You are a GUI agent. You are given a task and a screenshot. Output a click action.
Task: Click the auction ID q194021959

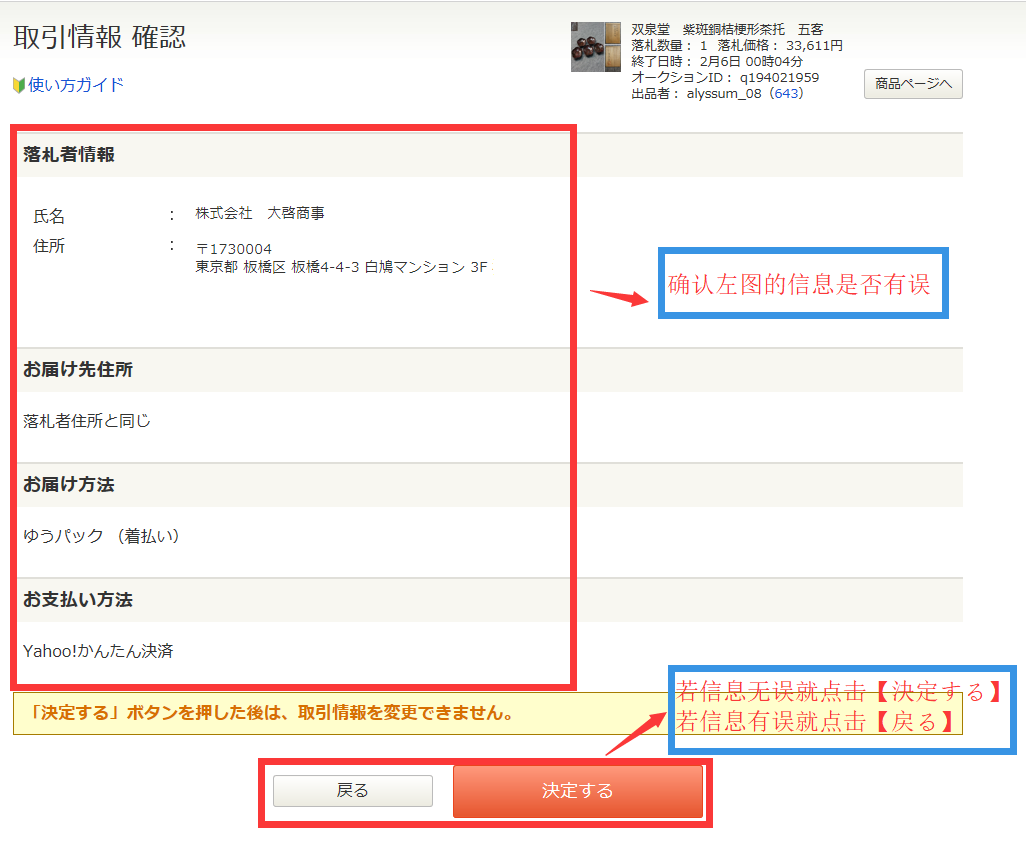click(779, 77)
